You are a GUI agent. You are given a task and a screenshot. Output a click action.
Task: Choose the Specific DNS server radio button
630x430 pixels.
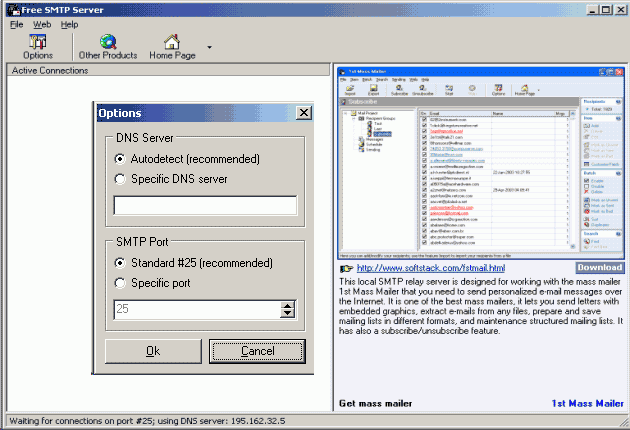[x=120, y=179]
